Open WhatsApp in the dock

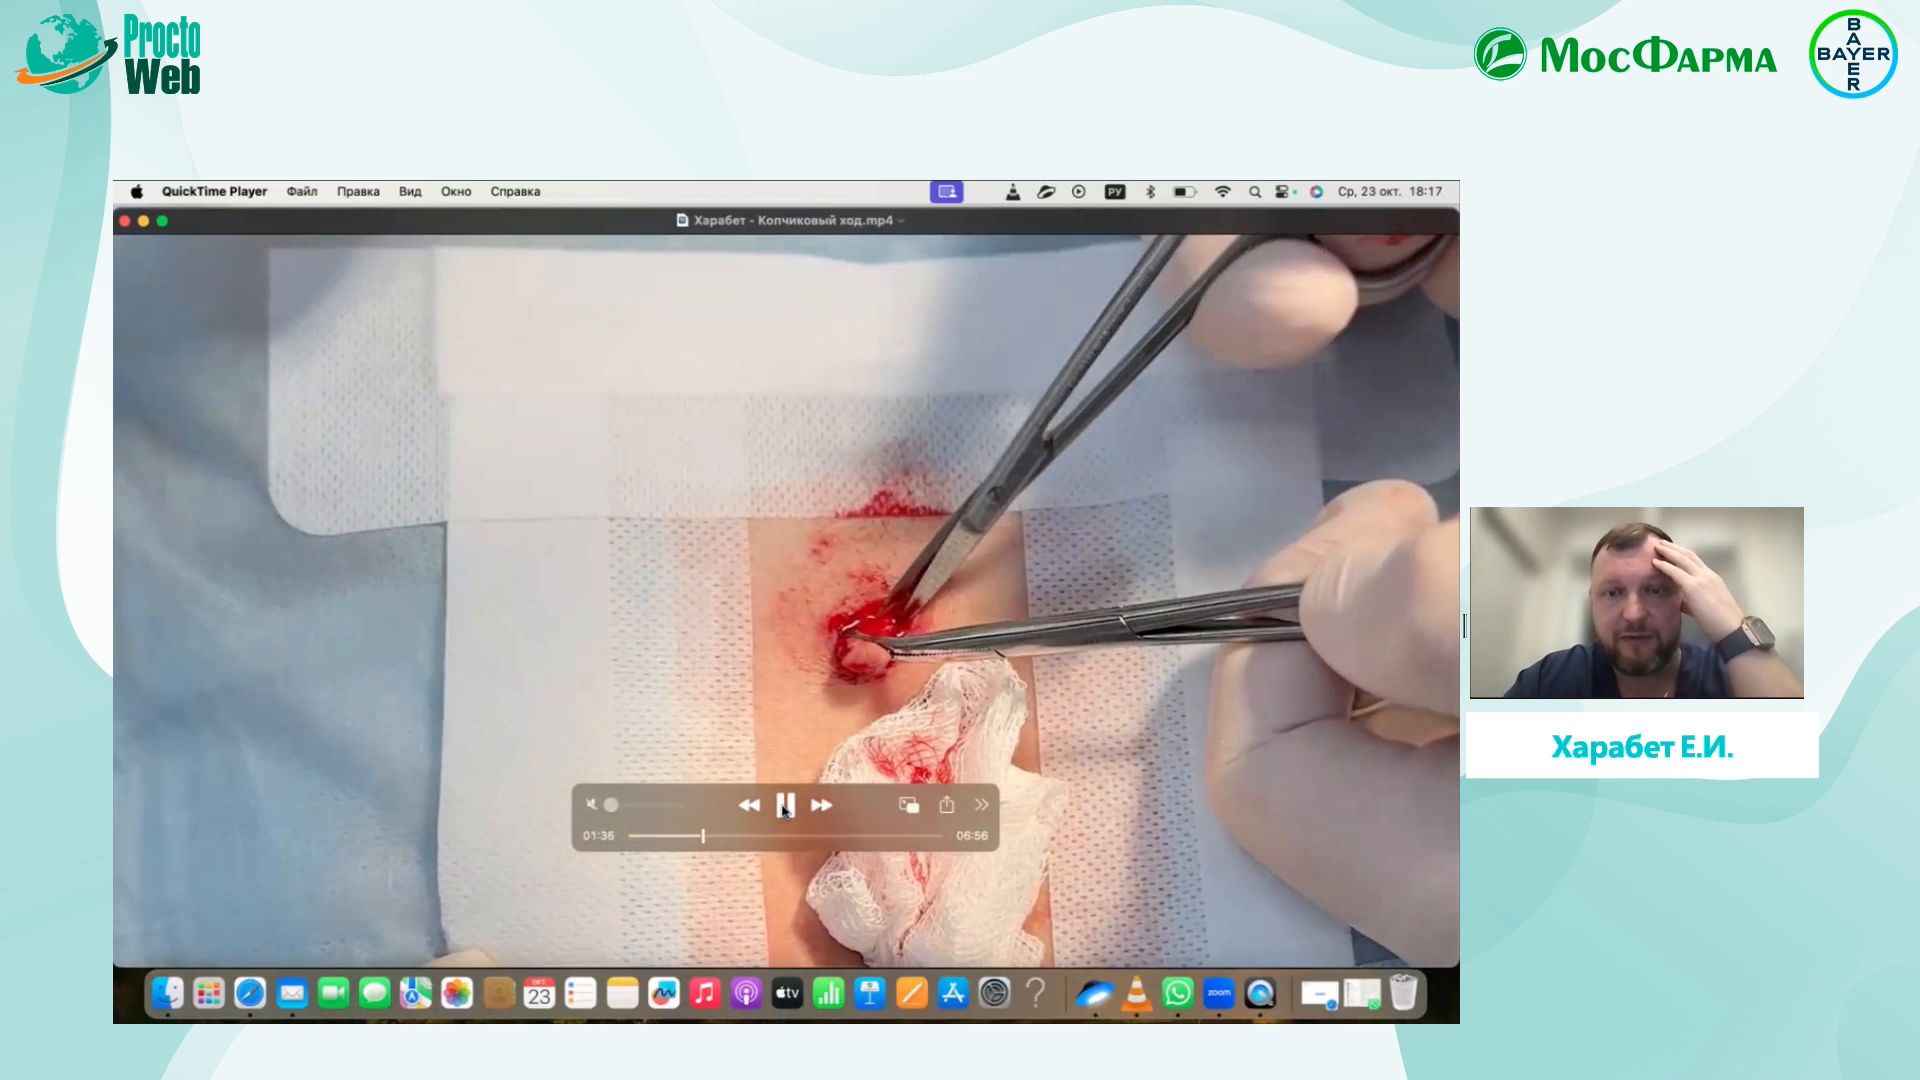(1178, 993)
